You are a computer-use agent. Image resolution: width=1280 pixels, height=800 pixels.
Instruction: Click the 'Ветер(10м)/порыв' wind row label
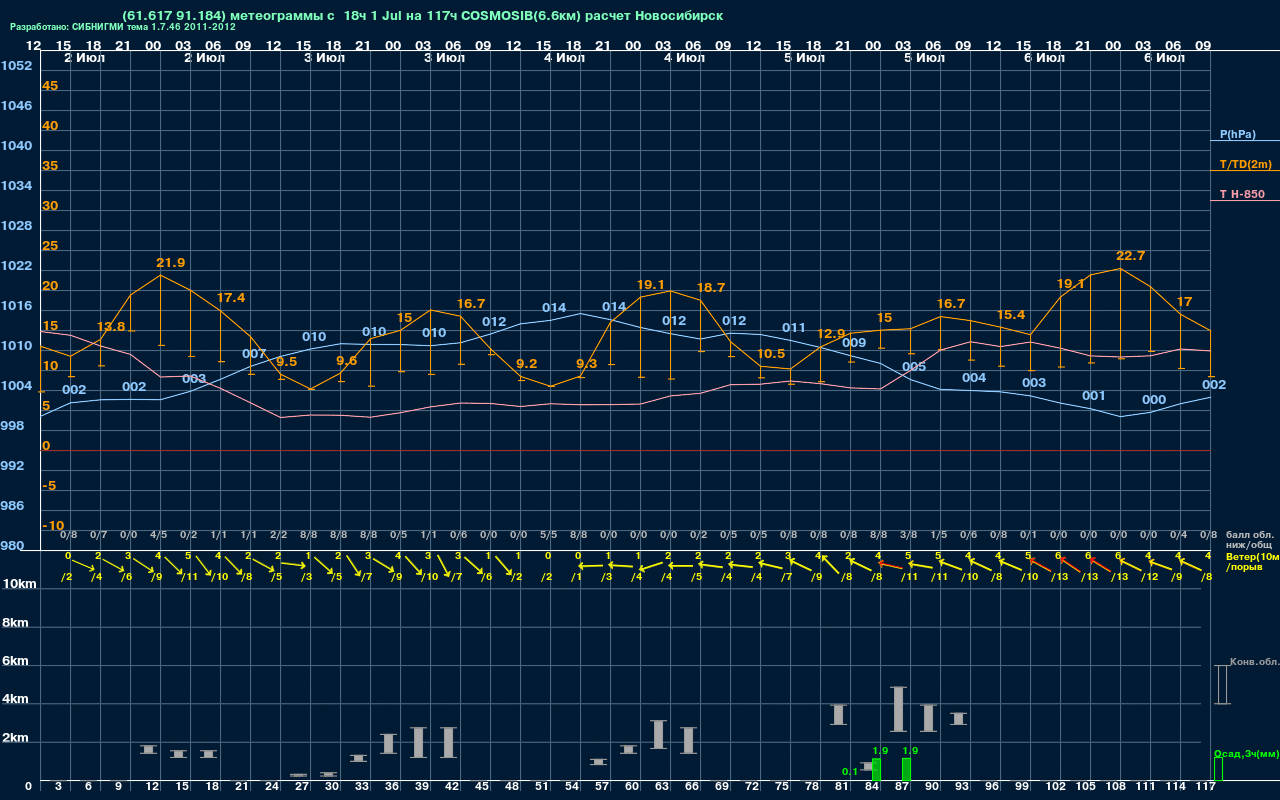1251,561
